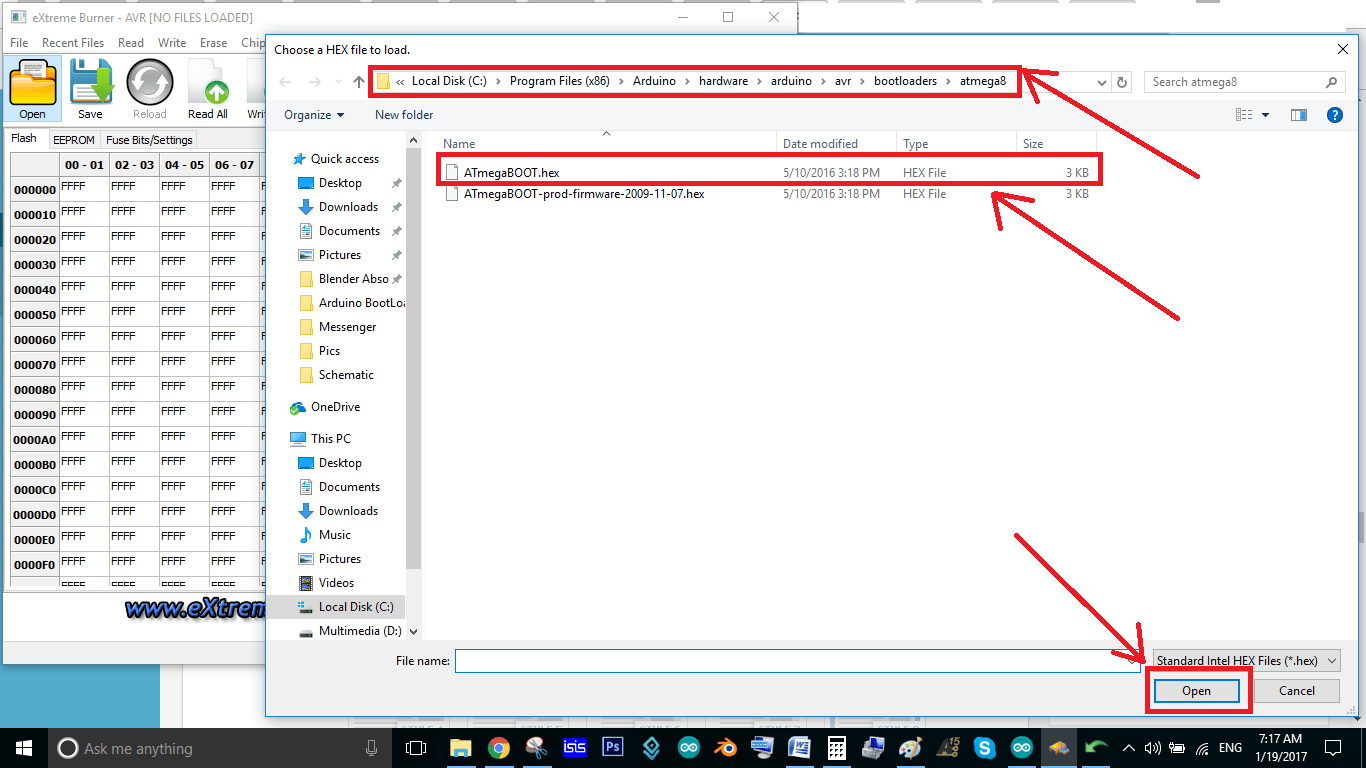This screenshot has width=1366, height=768.
Task: Open Documents under Quick access
Action: (x=349, y=231)
